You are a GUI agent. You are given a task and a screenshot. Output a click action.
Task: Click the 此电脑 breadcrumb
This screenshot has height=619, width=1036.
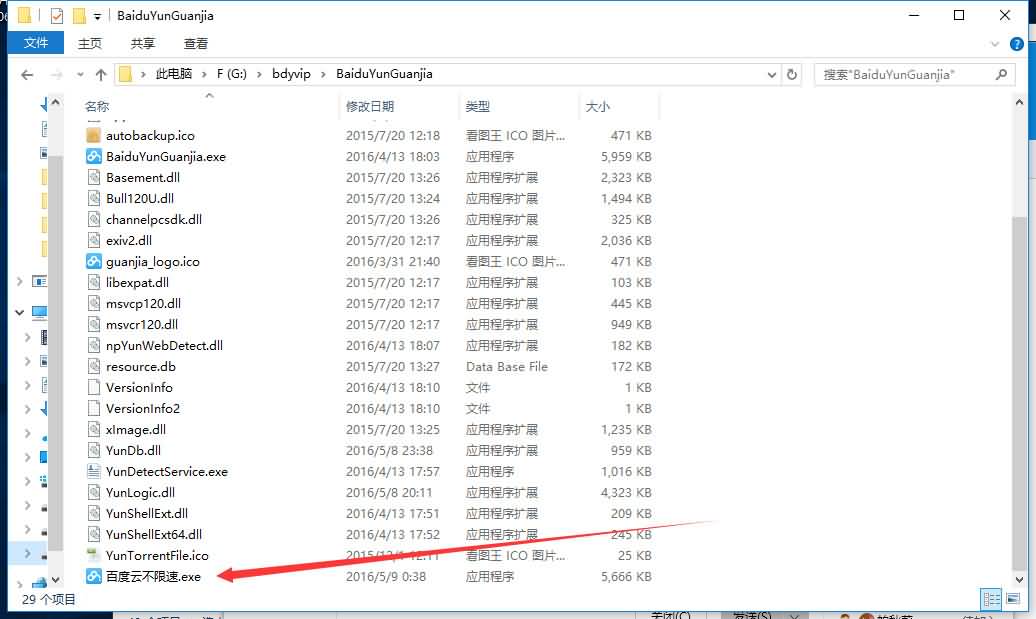(174, 74)
